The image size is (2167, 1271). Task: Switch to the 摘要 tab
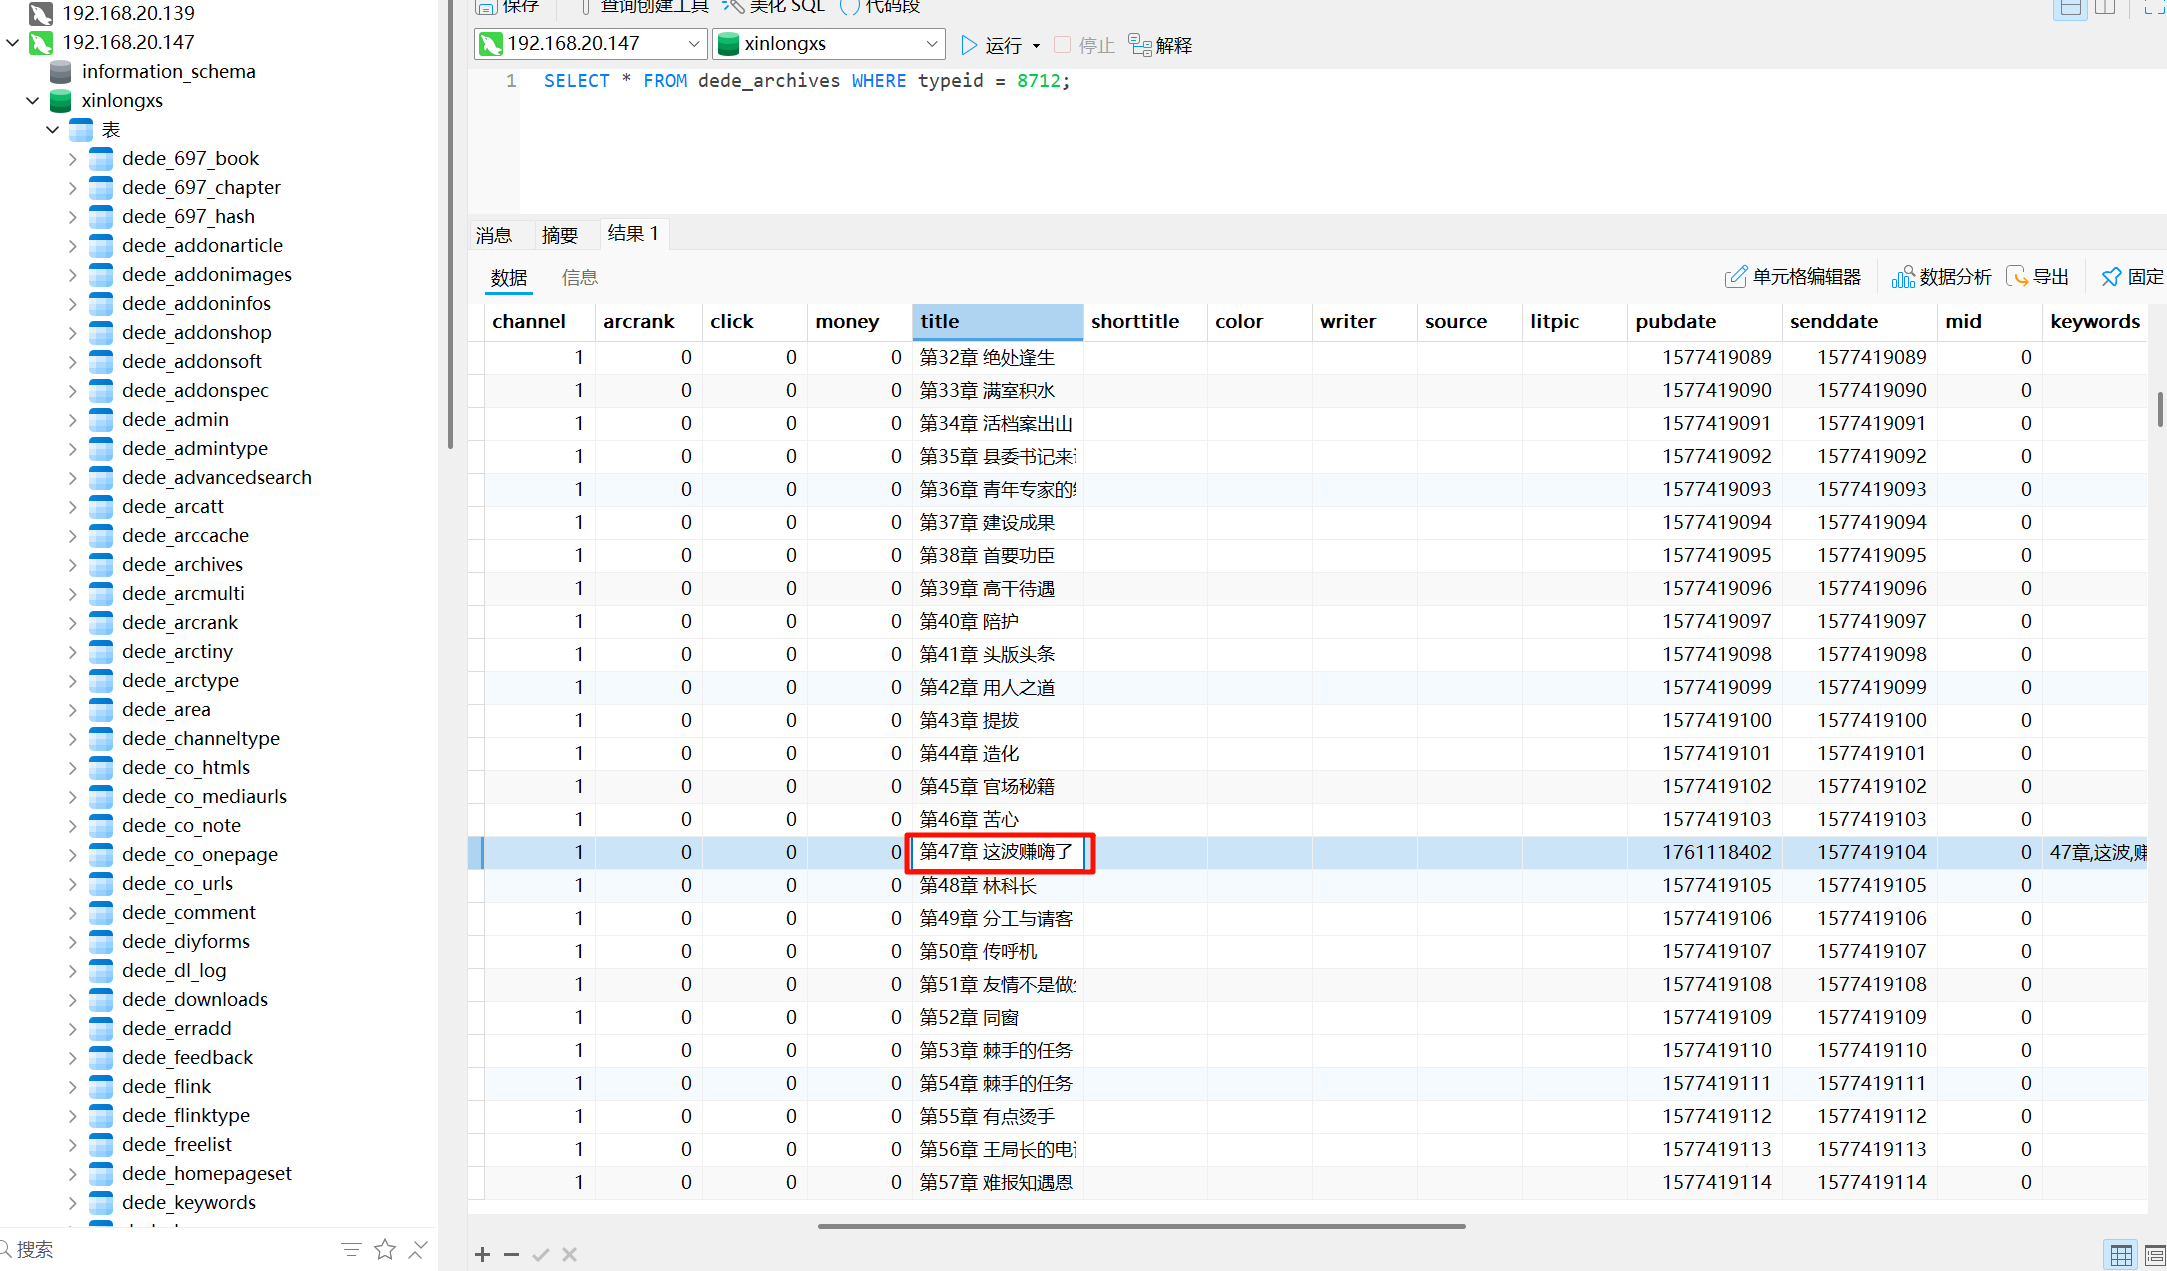560,235
